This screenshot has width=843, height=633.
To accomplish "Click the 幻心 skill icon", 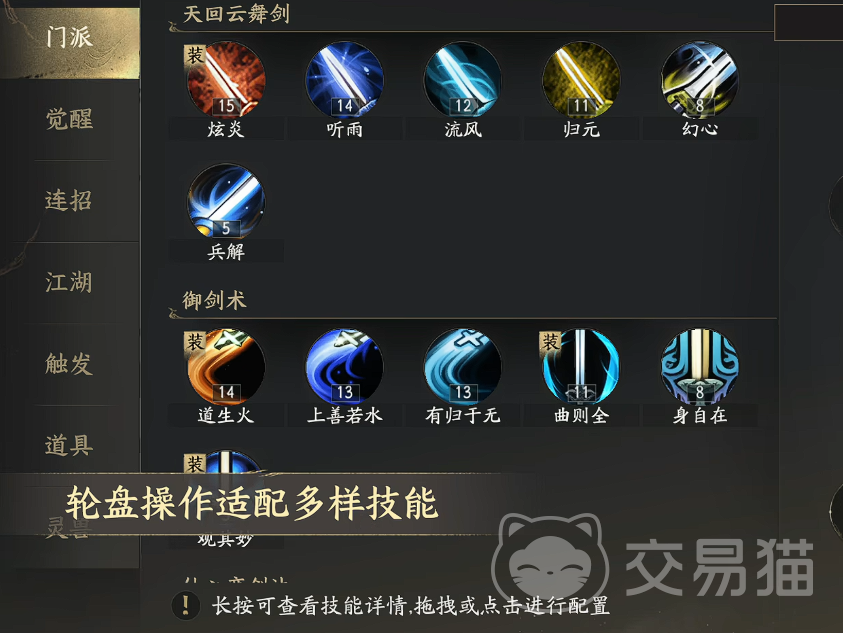I will coord(699,80).
